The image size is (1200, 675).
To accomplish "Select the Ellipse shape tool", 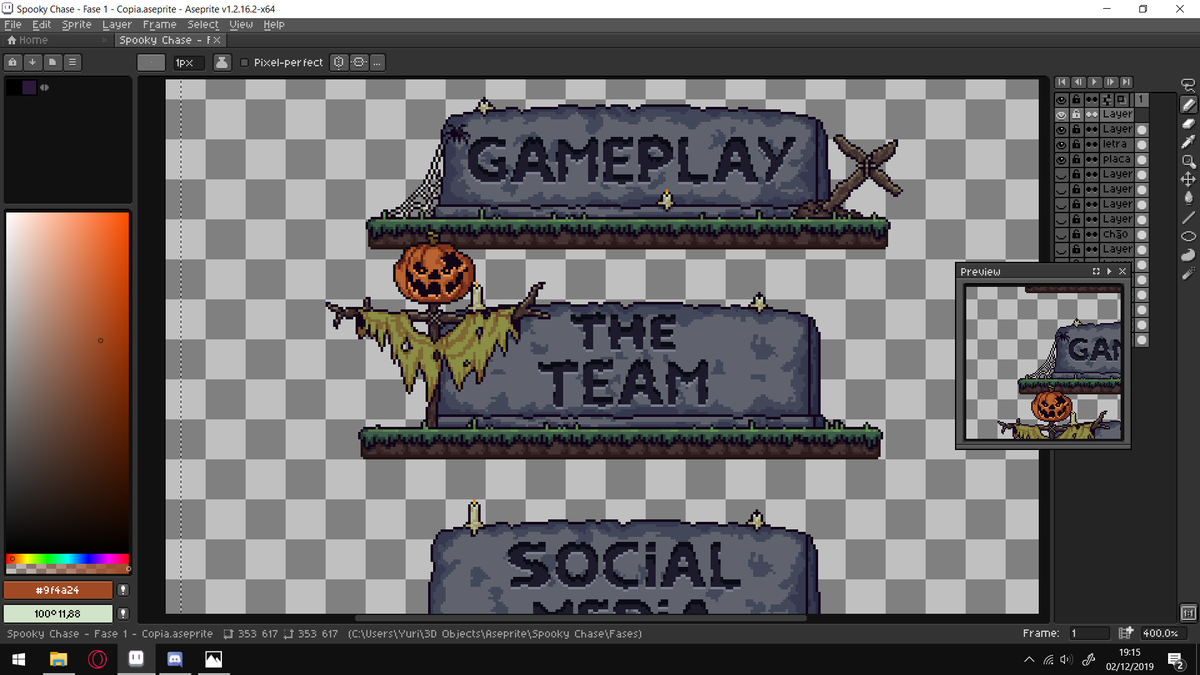I will pos(1188,236).
